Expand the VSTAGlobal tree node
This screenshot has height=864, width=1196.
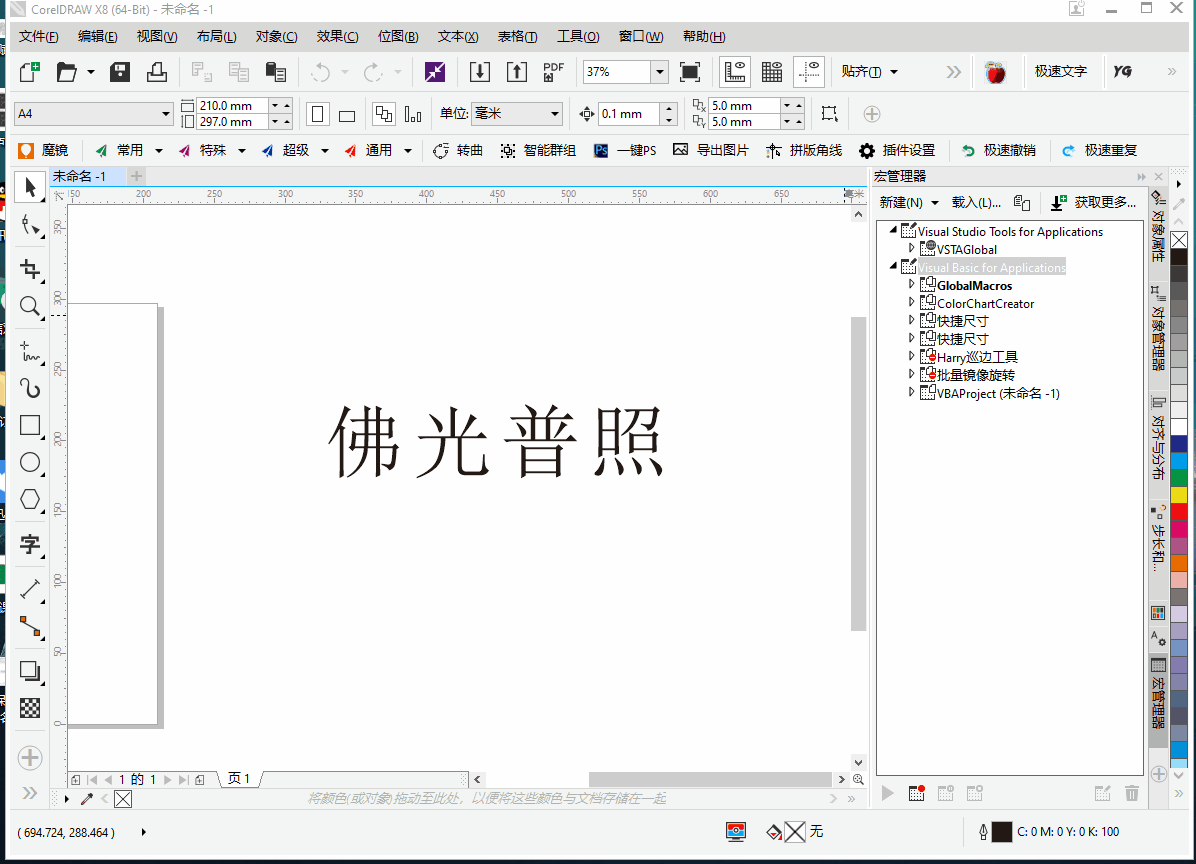pyautogui.click(x=911, y=248)
